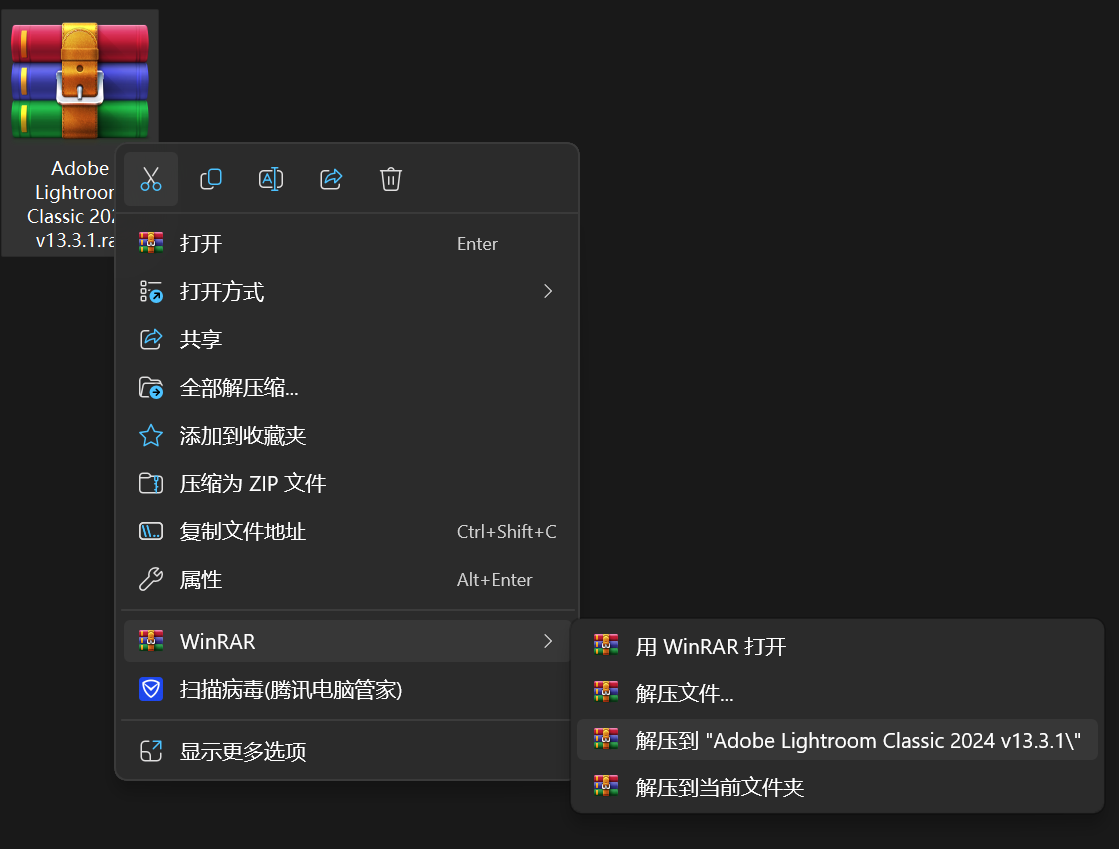
Task: Click 复制文件地址 menu entry
Action: (x=243, y=532)
